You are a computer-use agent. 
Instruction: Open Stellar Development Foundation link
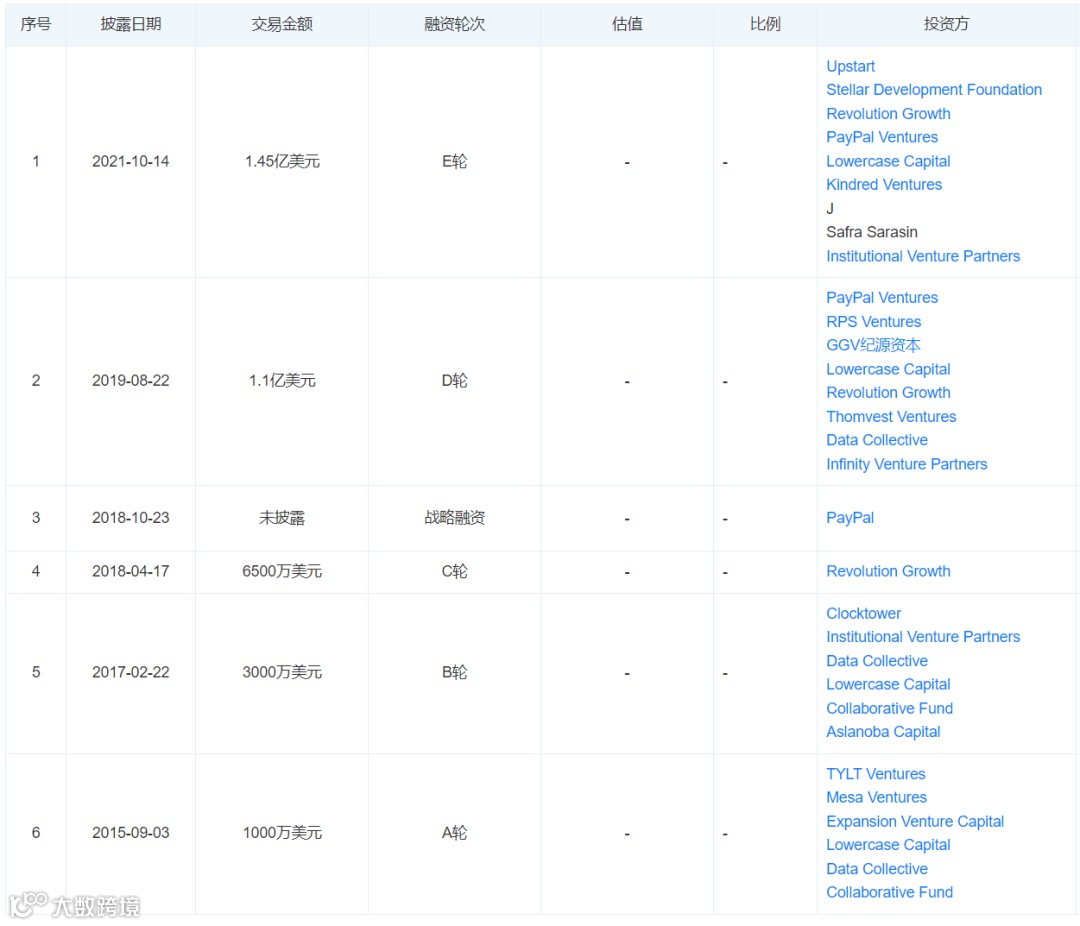coord(933,90)
